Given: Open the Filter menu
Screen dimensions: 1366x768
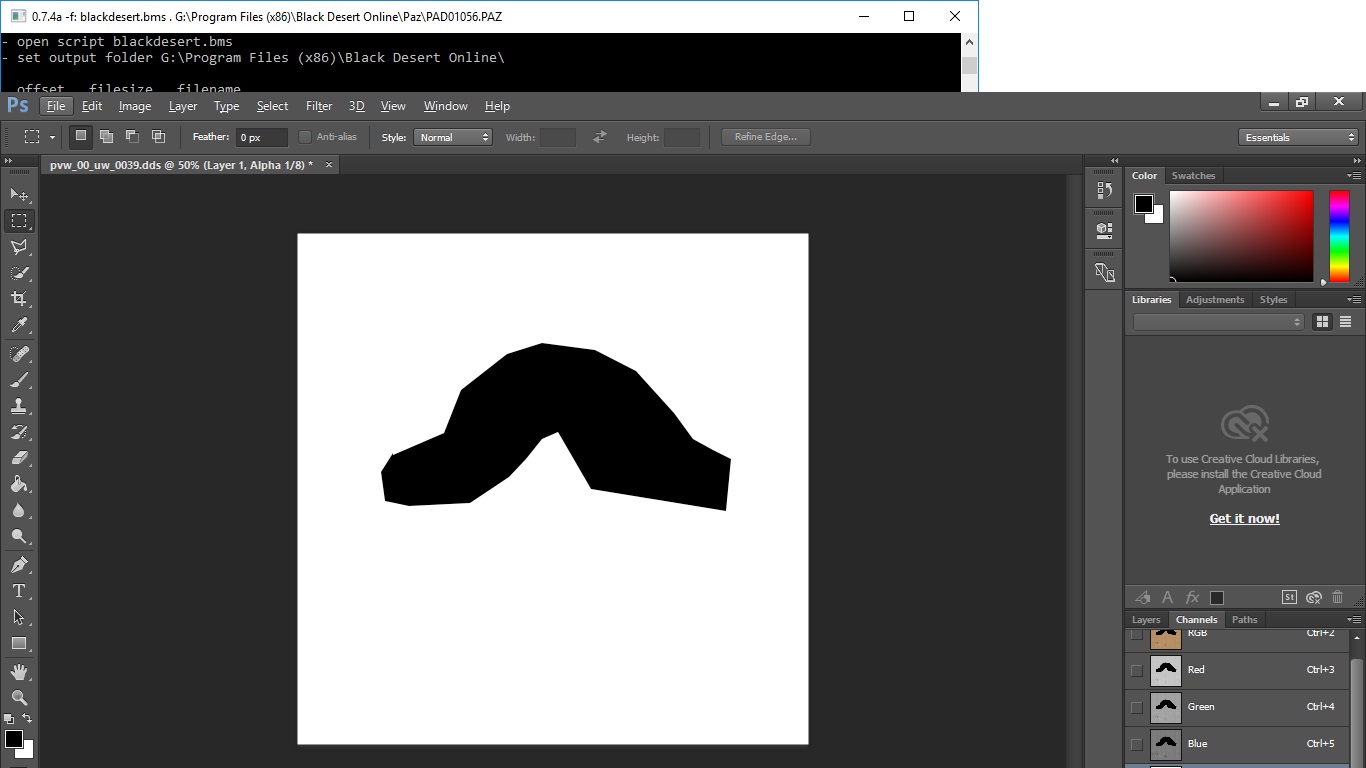Looking at the screenshot, I should (x=319, y=106).
